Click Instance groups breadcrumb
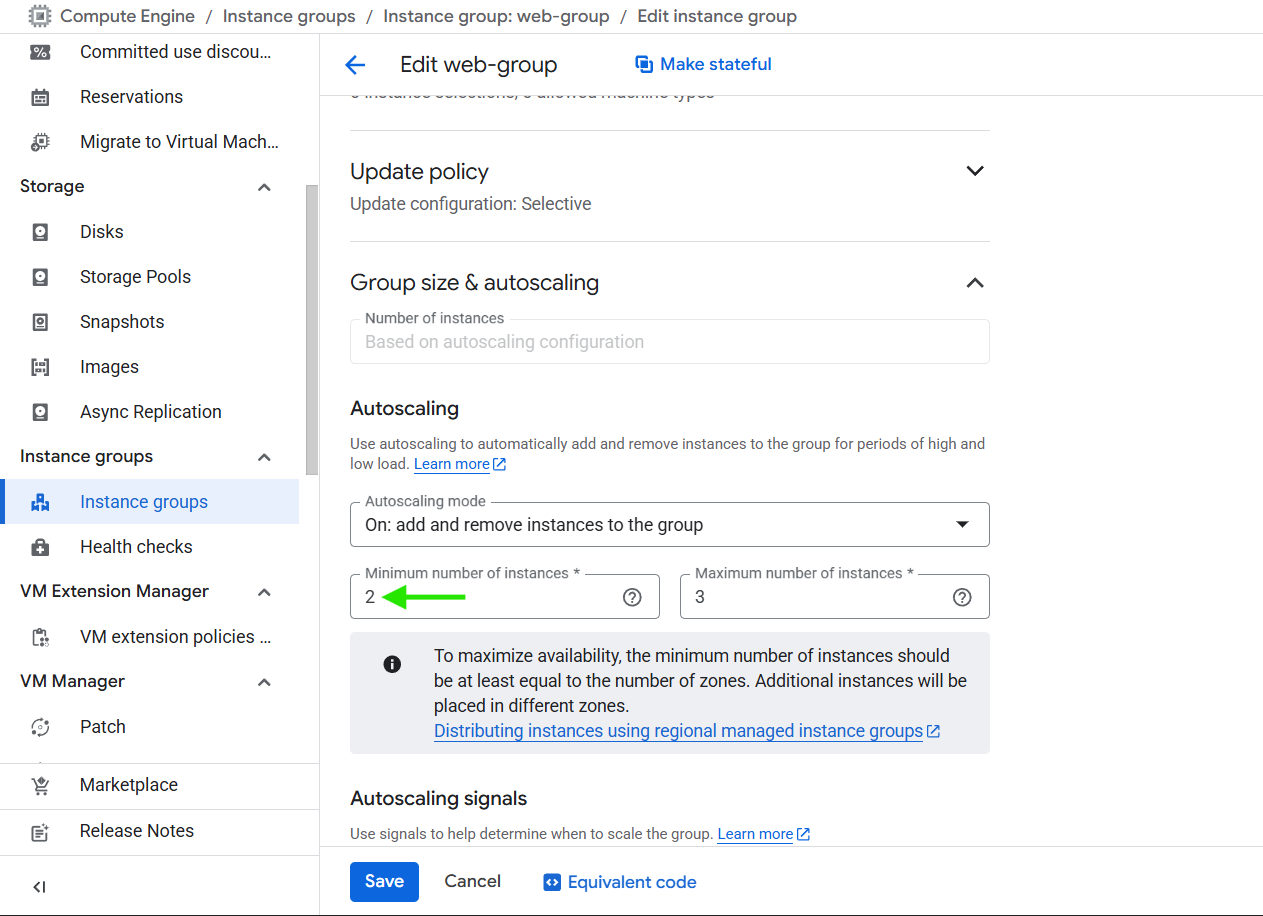 click(289, 16)
